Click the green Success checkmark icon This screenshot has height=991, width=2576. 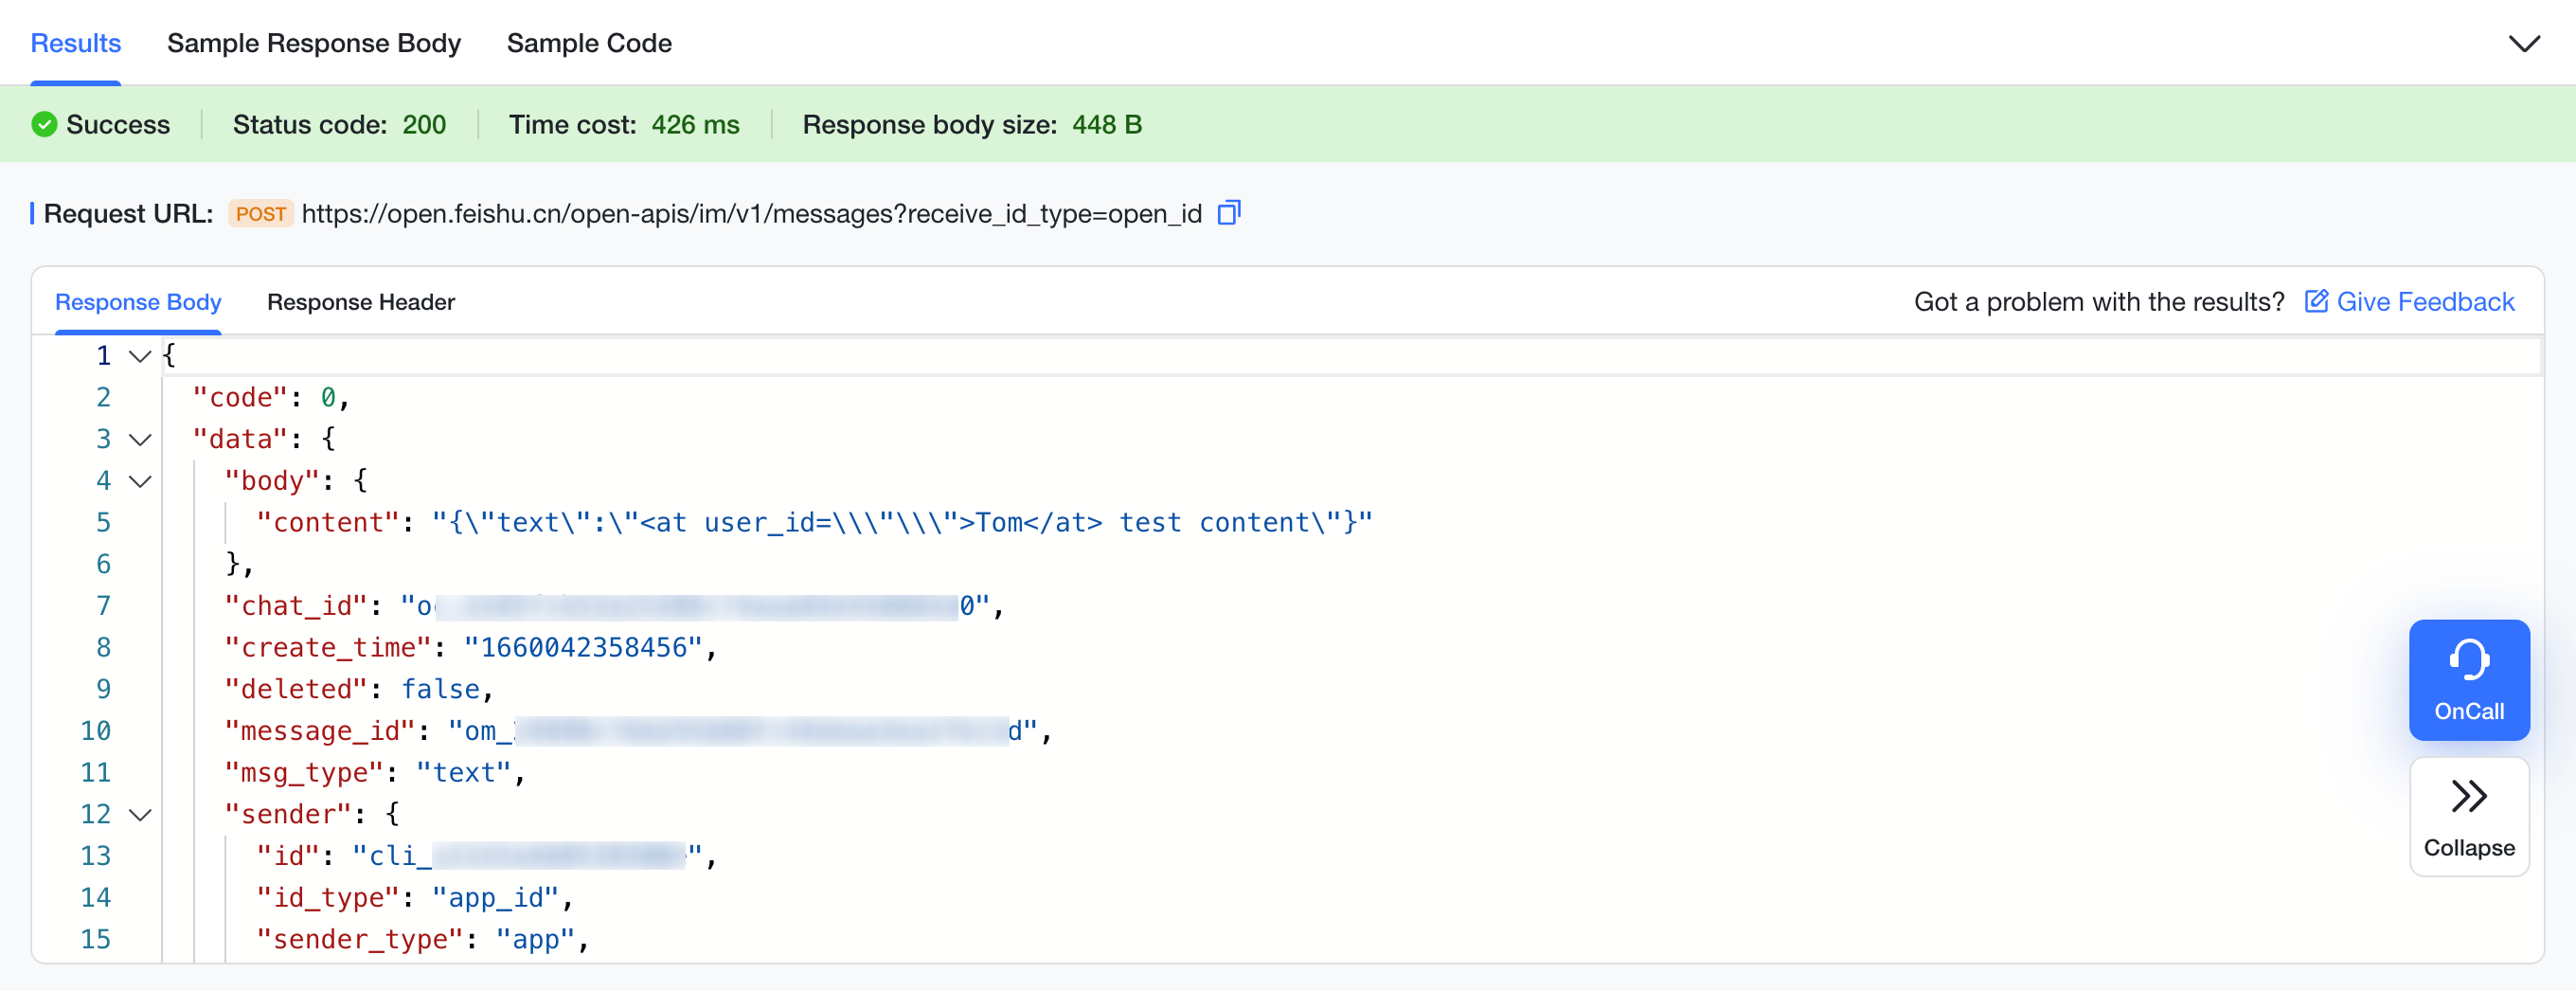[x=44, y=125]
